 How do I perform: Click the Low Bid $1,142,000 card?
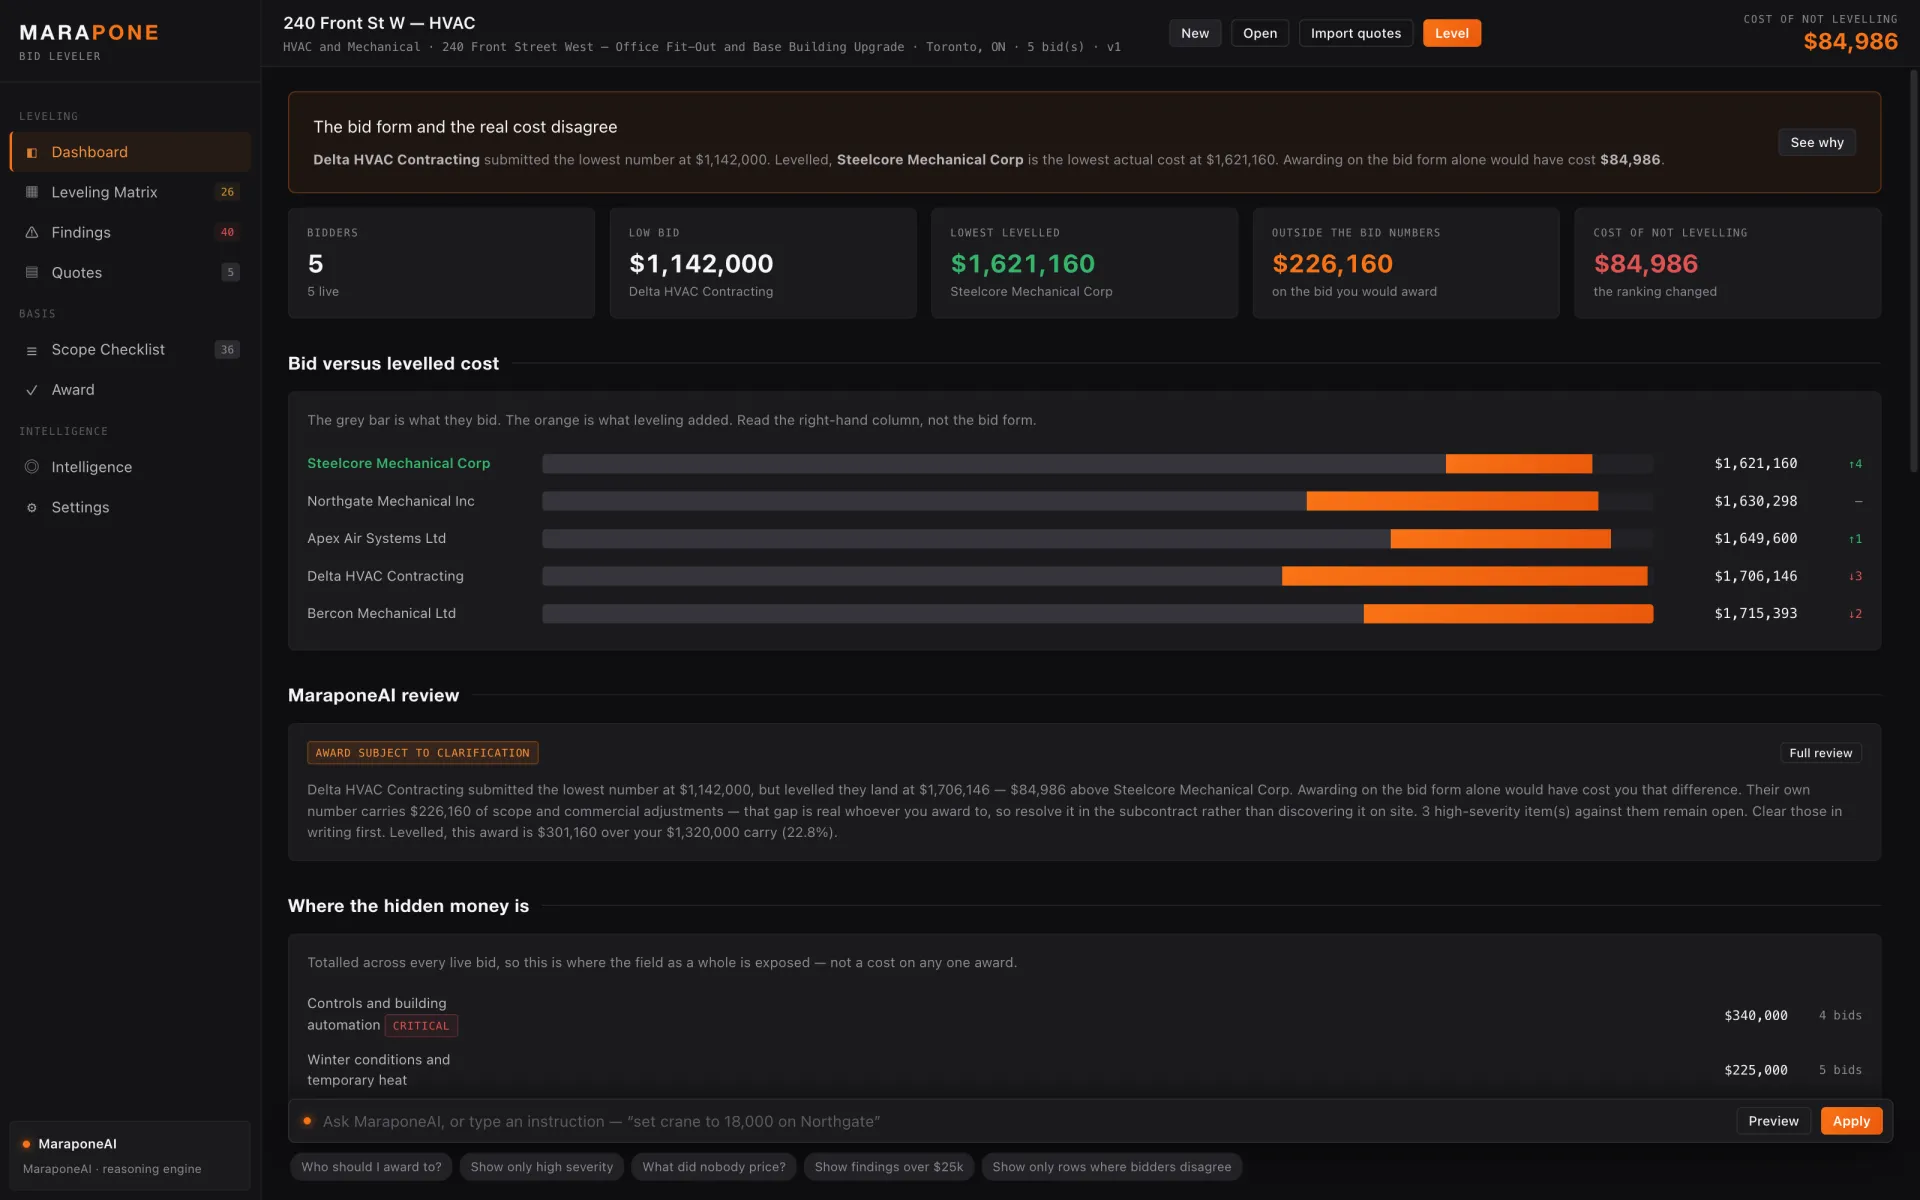(x=763, y=263)
